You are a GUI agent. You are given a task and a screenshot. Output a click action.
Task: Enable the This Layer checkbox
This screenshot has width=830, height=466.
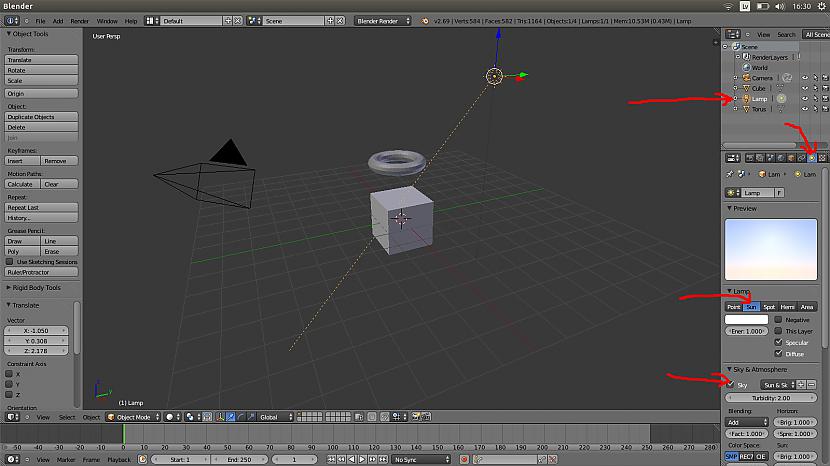[778, 331]
